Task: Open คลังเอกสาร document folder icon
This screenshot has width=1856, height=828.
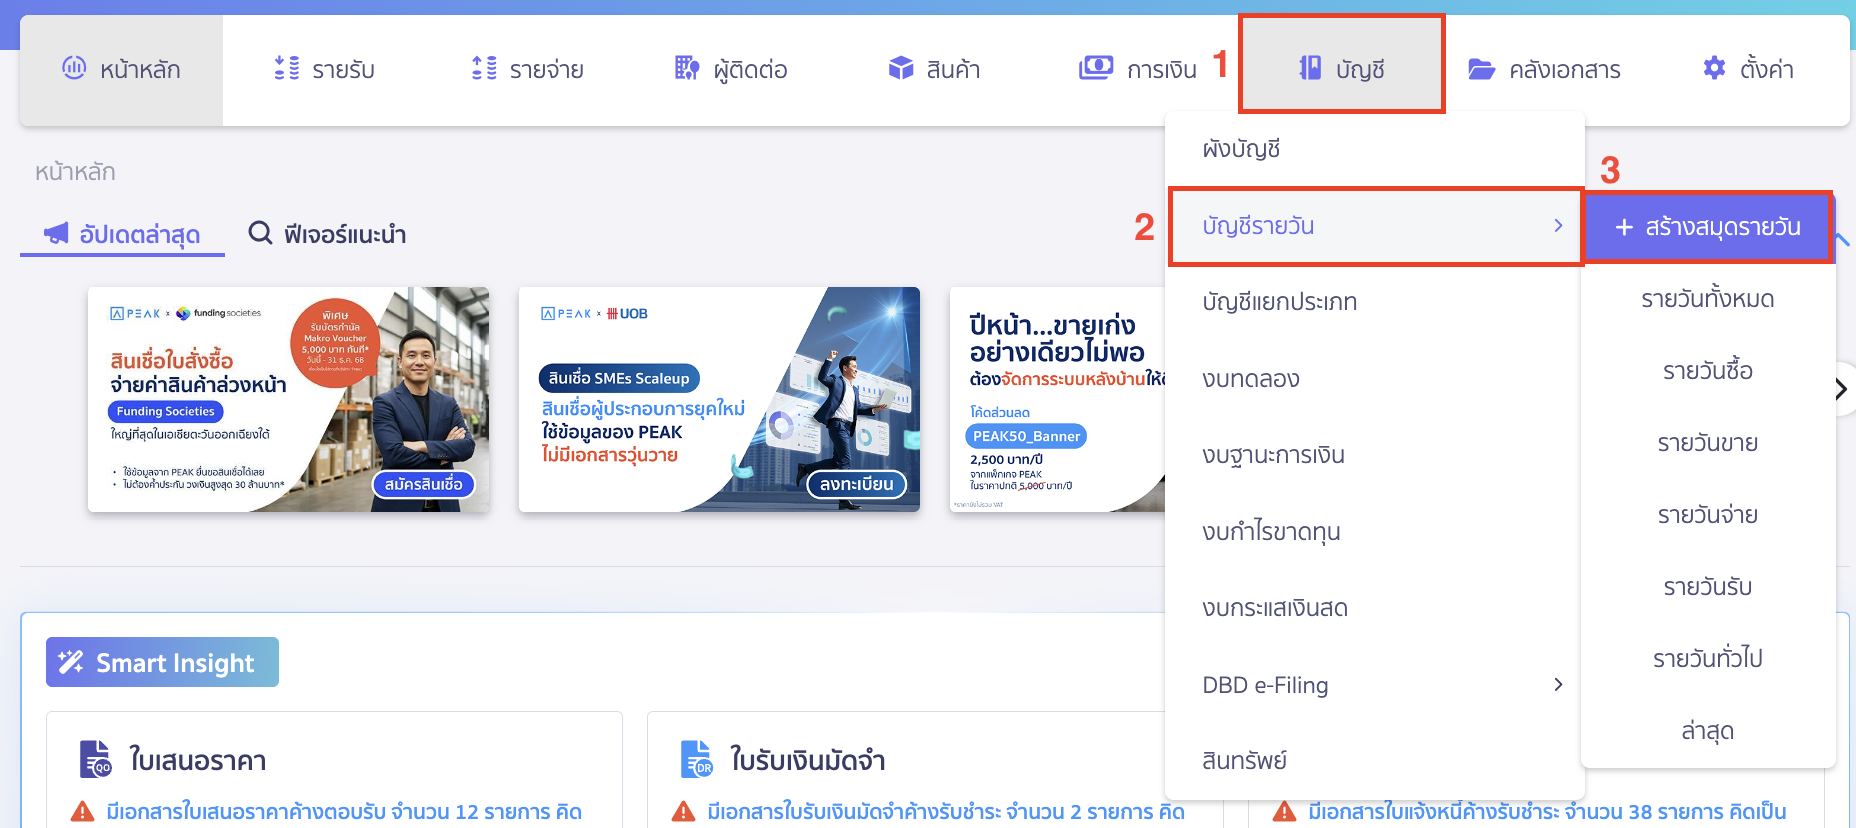Action: click(x=1481, y=69)
